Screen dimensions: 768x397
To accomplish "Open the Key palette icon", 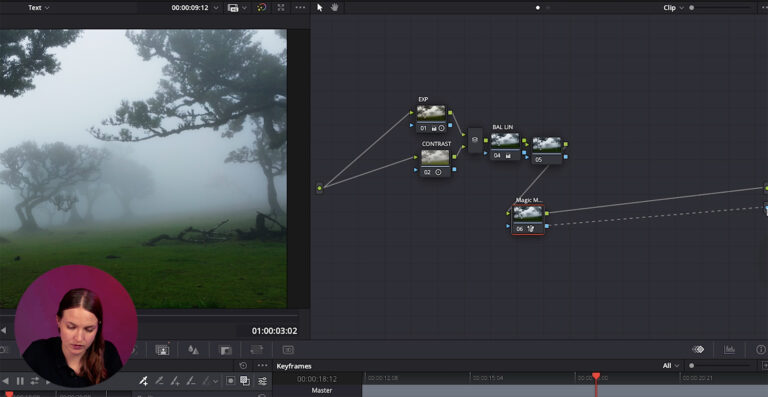I will (225, 350).
